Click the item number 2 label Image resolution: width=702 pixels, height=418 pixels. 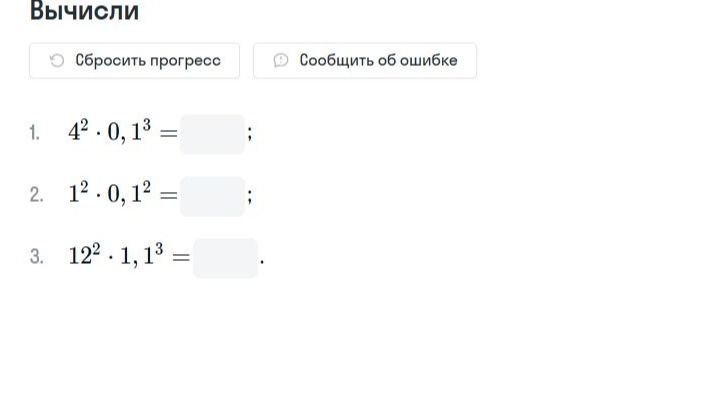[x=36, y=195]
